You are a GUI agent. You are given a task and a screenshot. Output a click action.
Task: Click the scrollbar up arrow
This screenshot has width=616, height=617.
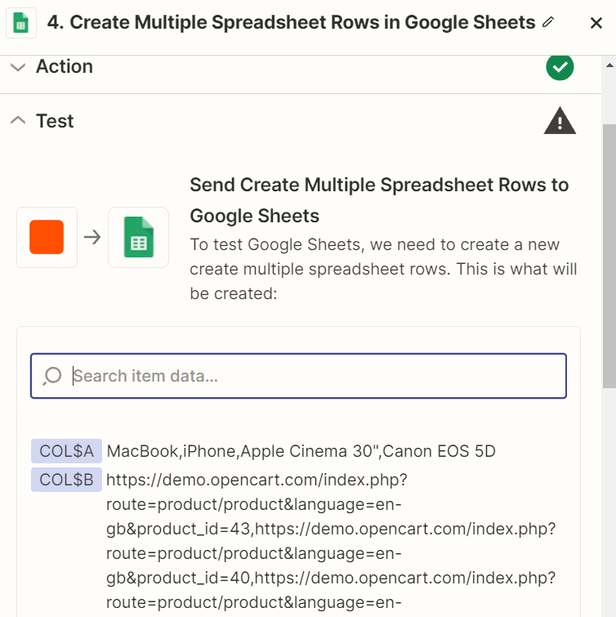(x=609, y=65)
